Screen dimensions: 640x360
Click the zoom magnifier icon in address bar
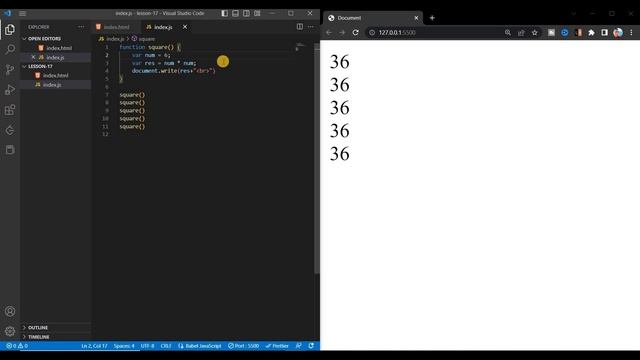(x=508, y=33)
